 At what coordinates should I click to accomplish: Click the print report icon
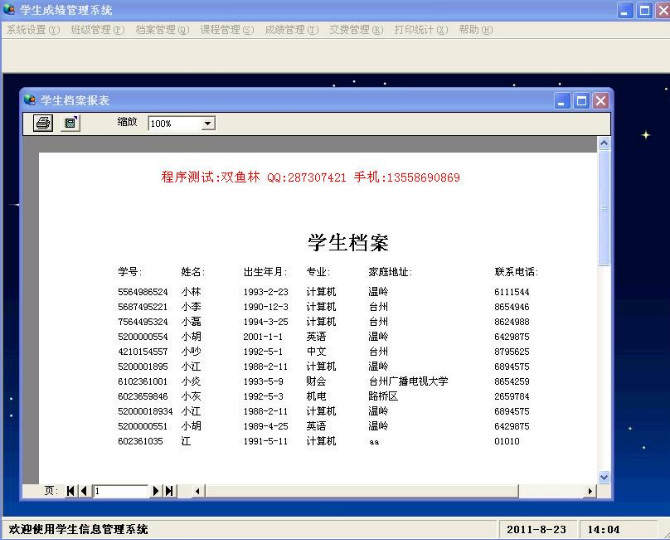point(43,123)
